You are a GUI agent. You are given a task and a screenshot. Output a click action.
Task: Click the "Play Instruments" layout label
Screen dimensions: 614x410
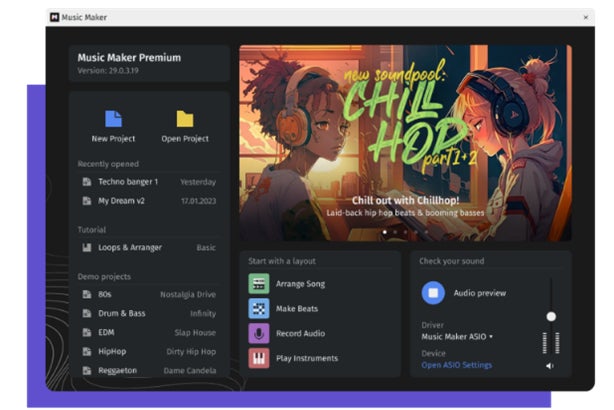(x=307, y=358)
